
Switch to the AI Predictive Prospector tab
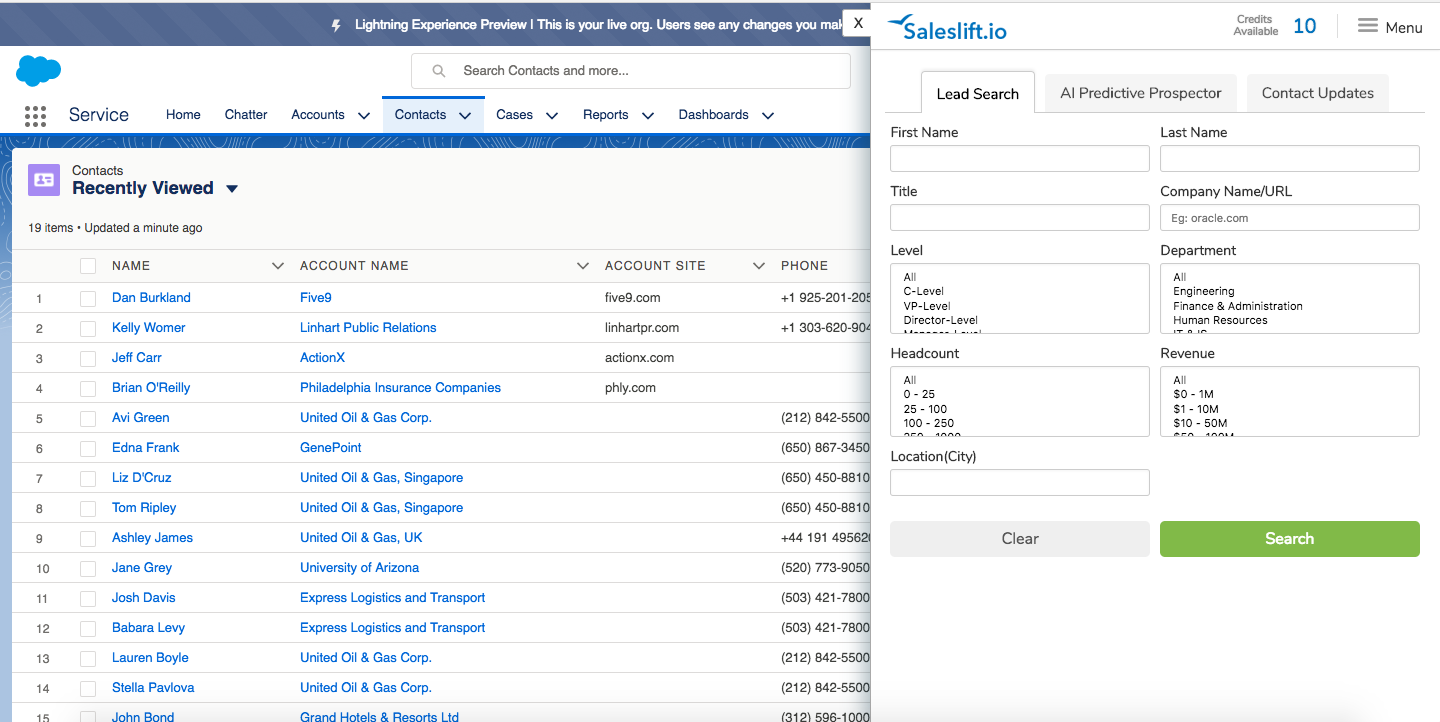1140,92
